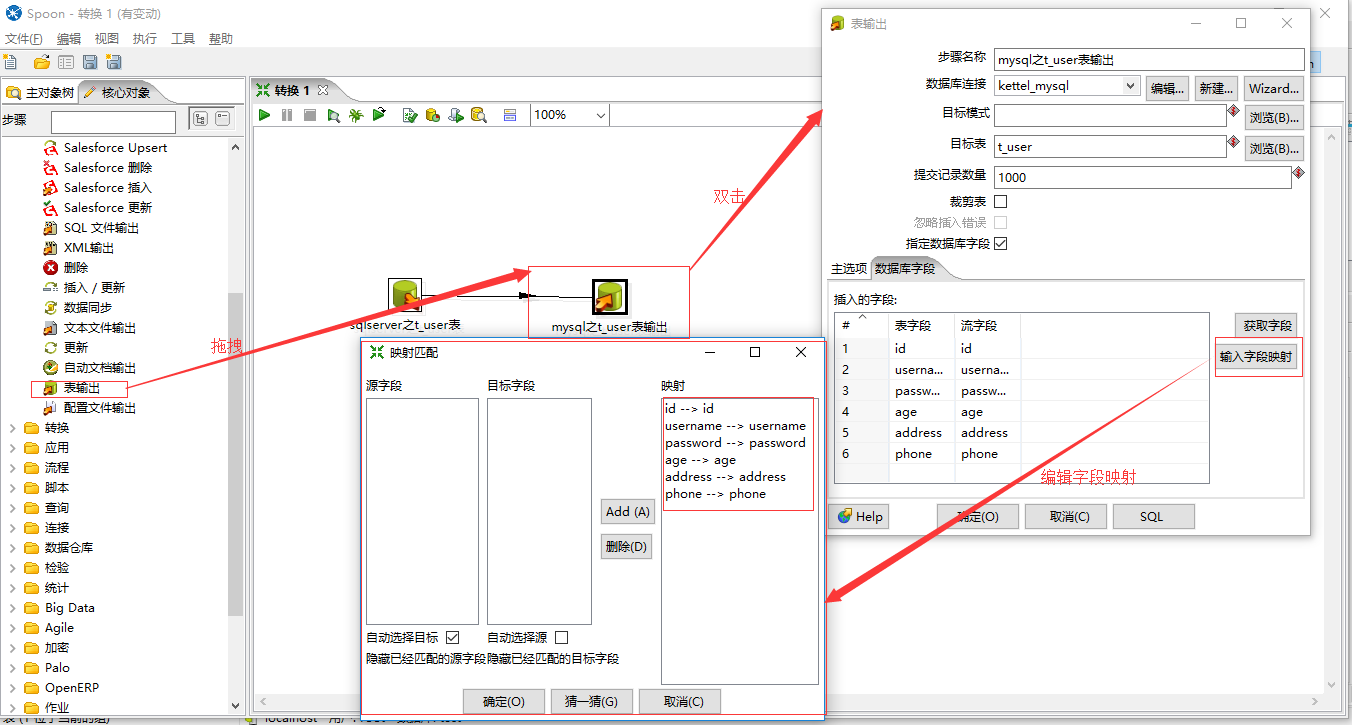Select the 表输出 step in the tree

pyautogui.click(x=81, y=387)
